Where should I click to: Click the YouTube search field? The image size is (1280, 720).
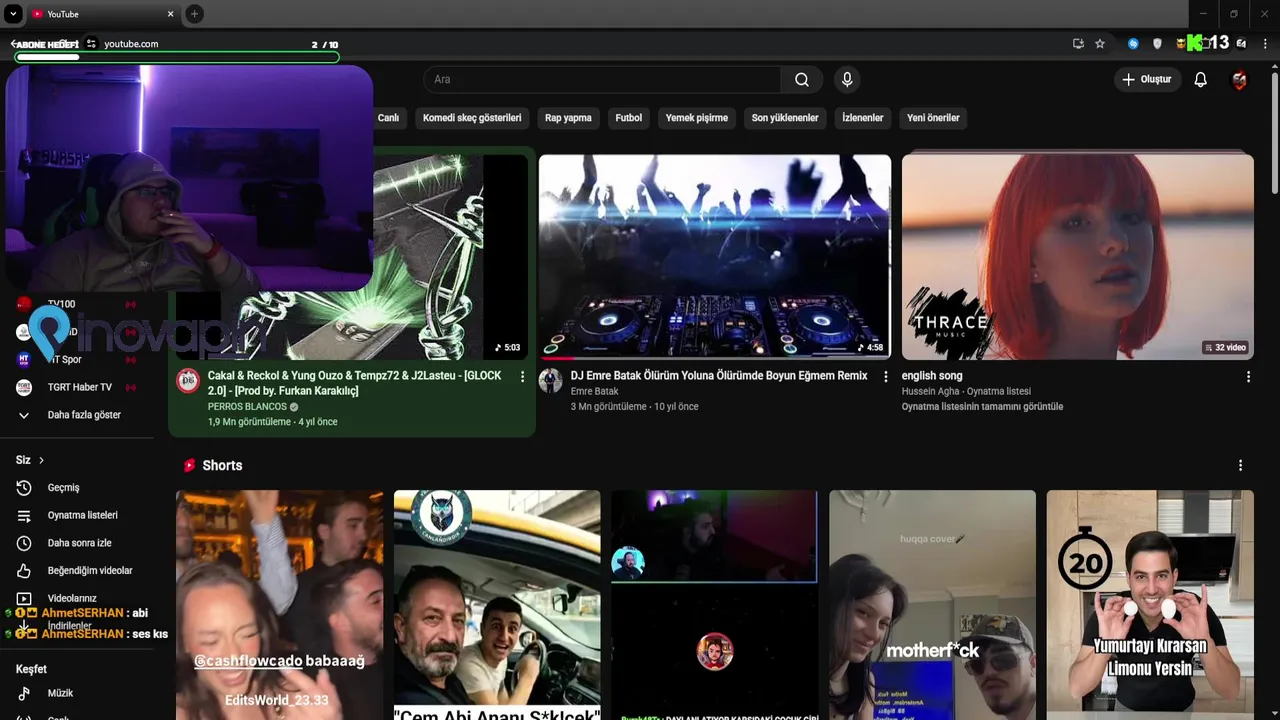coord(602,79)
